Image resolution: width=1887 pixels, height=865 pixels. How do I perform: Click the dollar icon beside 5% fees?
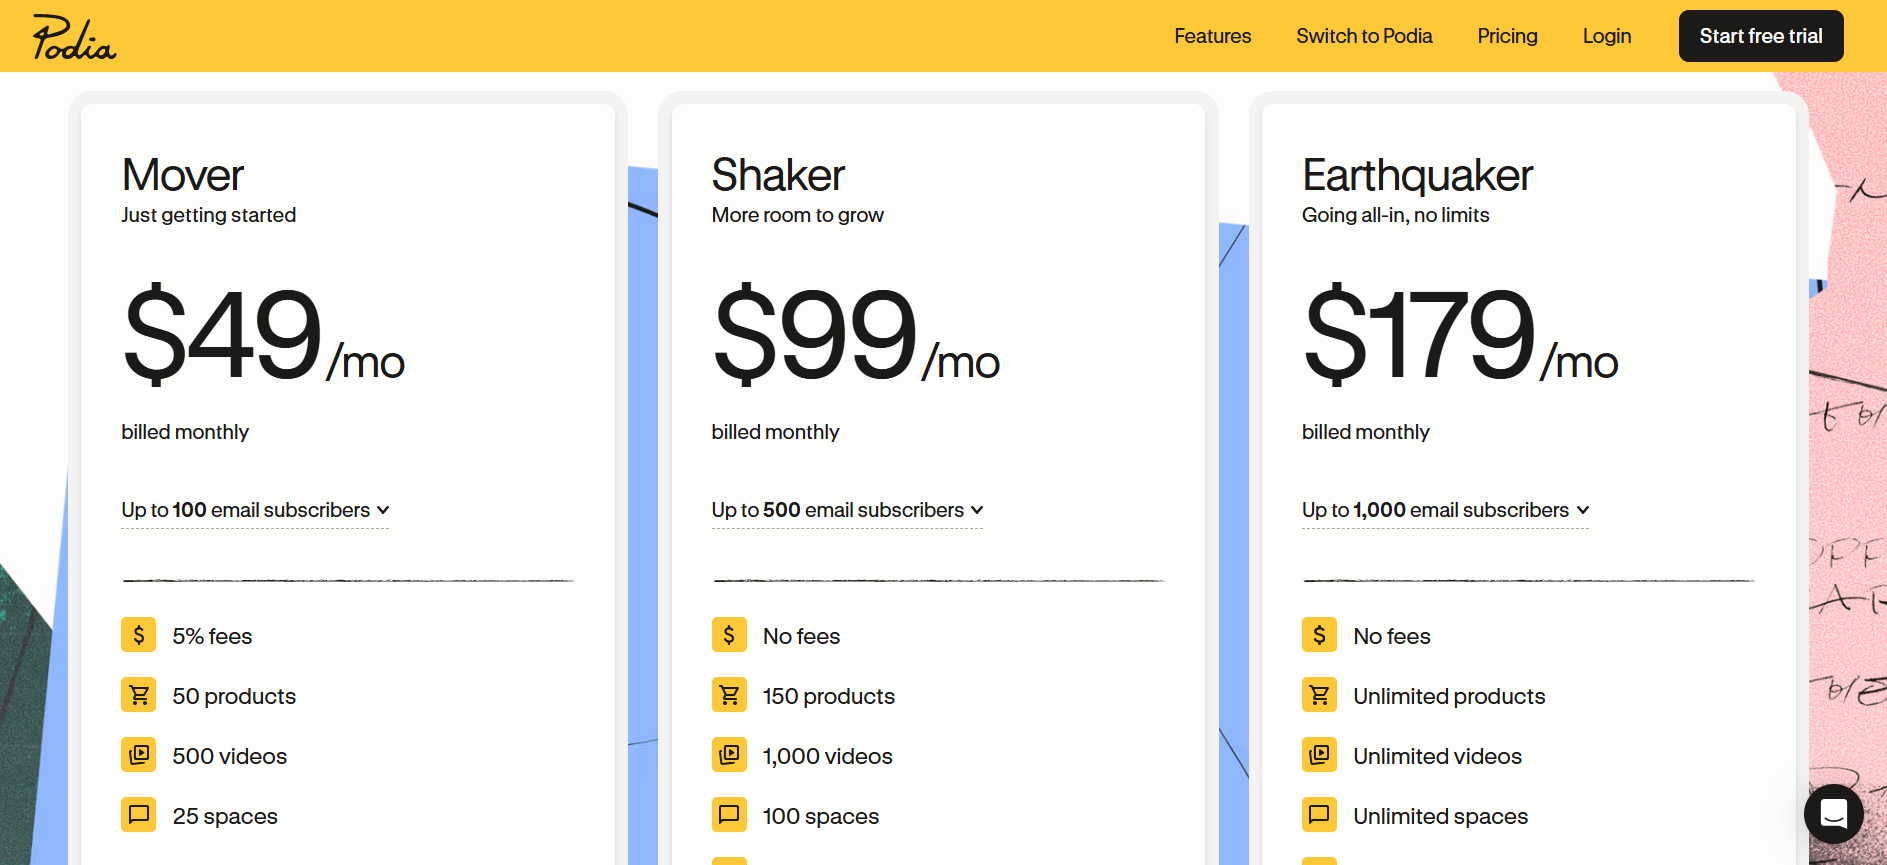coord(139,635)
